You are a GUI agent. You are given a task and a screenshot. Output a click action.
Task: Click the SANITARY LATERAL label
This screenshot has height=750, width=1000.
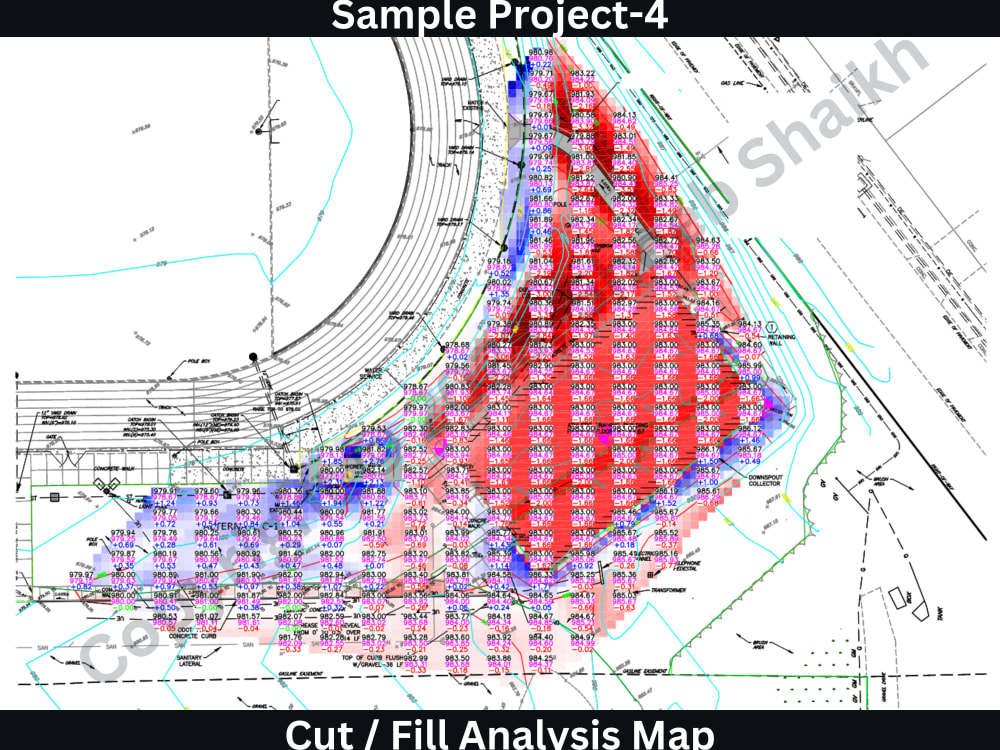190,660
